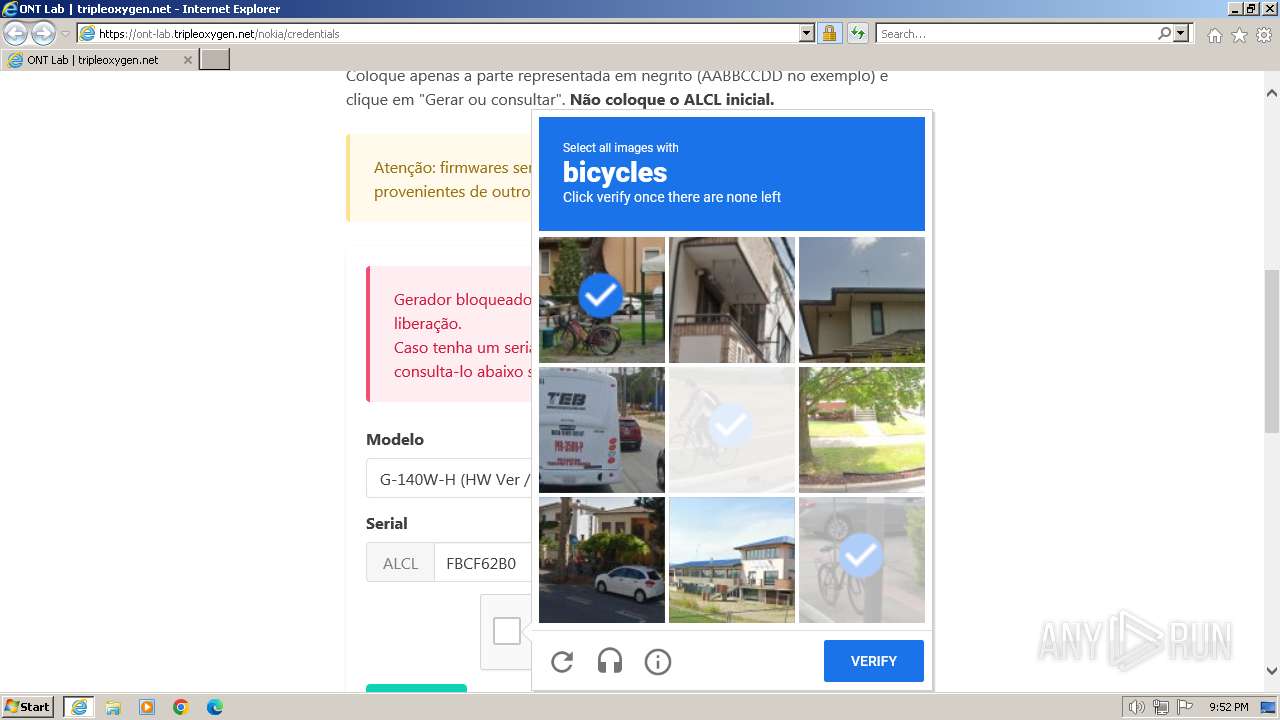This screenshot has height=720, width=1280.
Task: Select the white car street tile
Action: click(602, 560)
